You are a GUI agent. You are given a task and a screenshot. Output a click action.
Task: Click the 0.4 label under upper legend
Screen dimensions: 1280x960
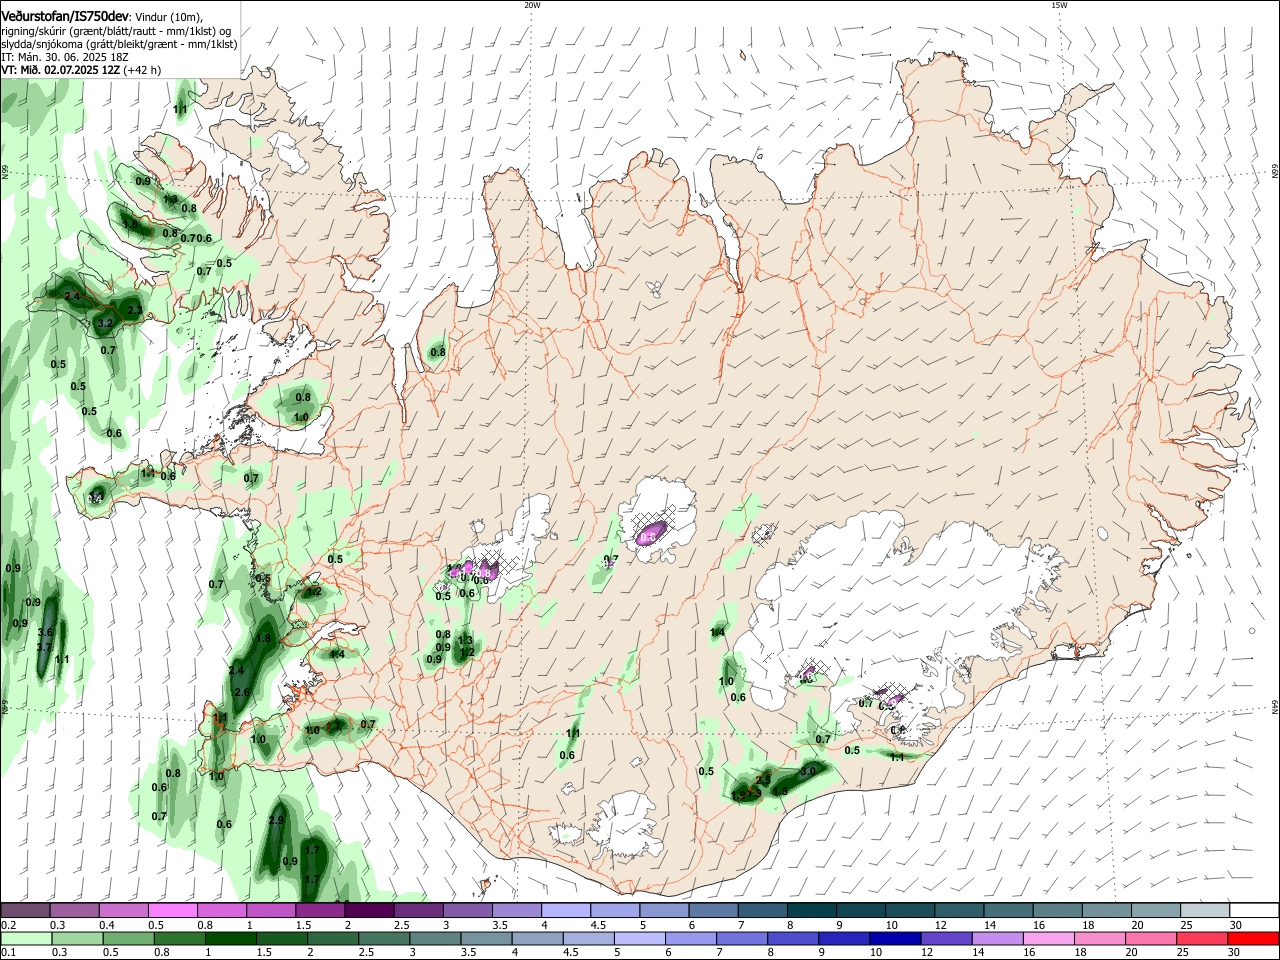coord(107,925)
